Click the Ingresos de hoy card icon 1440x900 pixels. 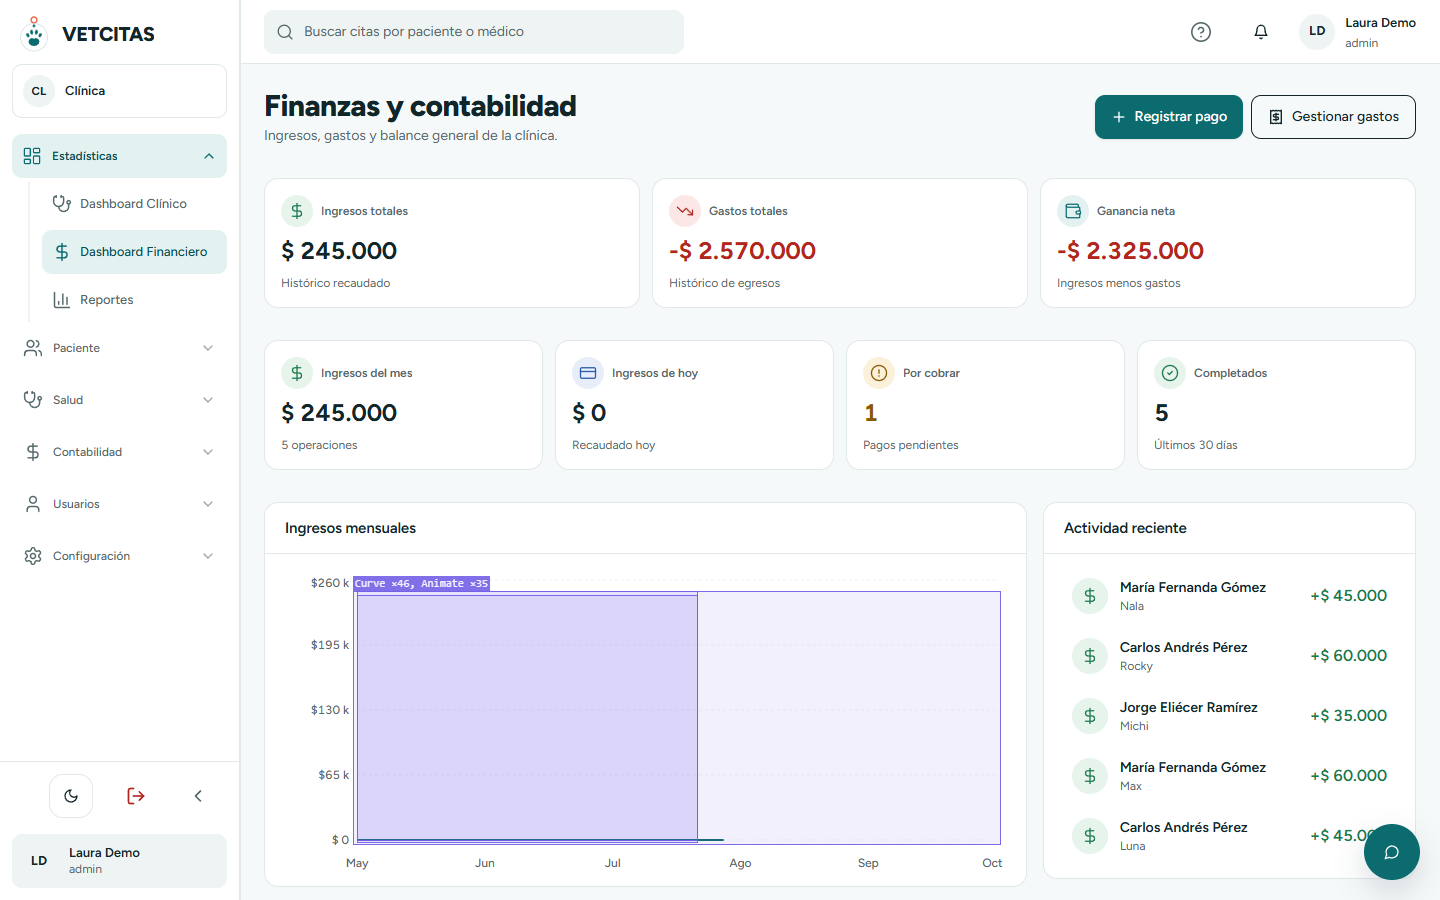(588, 373)
